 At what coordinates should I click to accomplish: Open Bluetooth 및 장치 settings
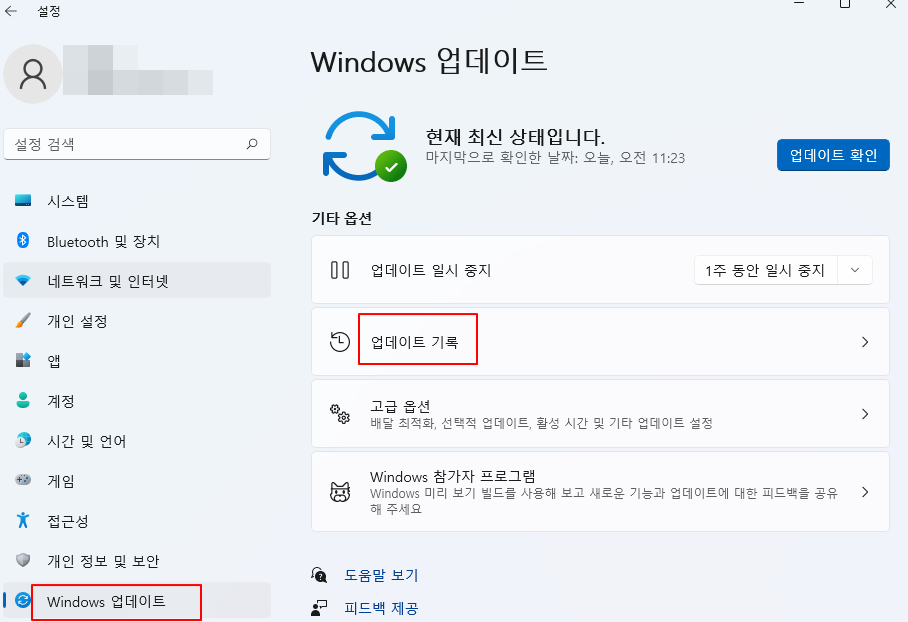pos(137,241)
